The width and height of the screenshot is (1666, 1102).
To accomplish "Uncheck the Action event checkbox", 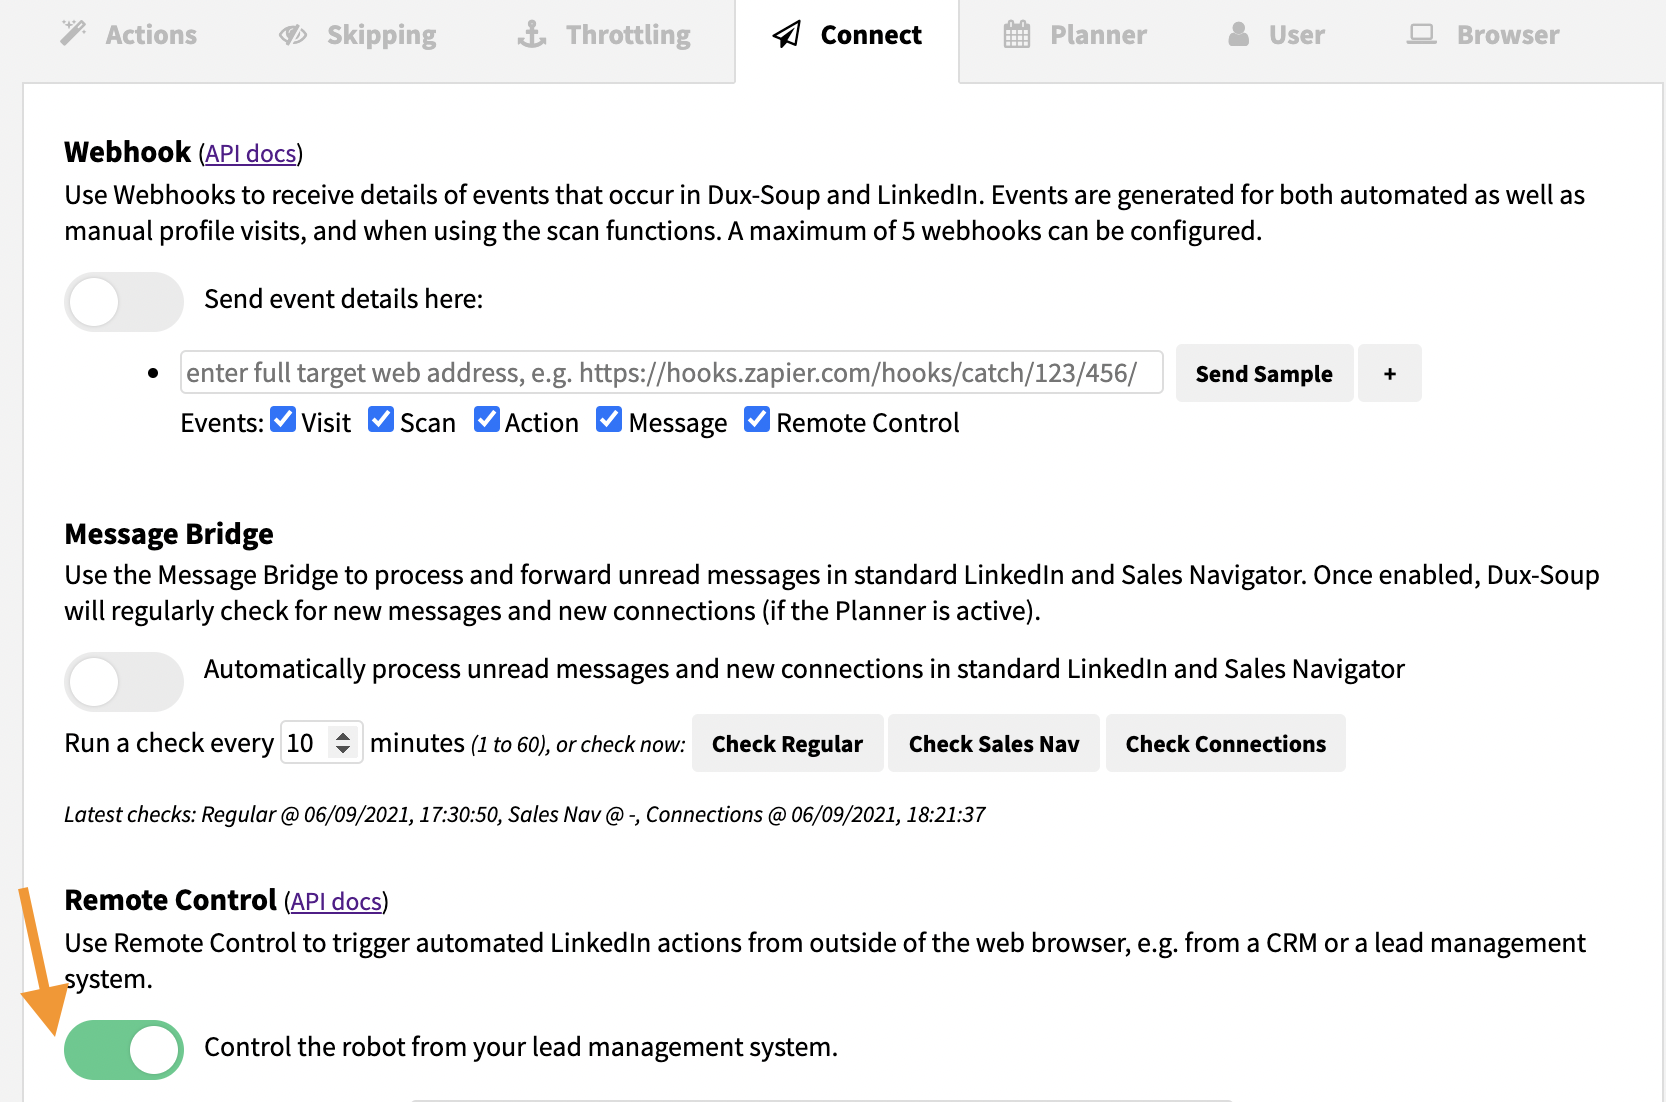I will coord(487,420).
